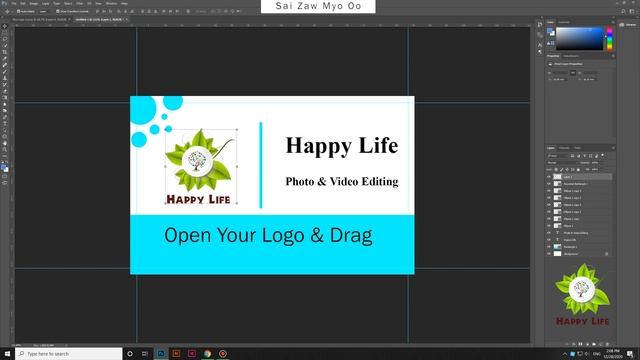Select the Lasso tool
The width and height of the screenshot is (640, 360).
point(5,39)
